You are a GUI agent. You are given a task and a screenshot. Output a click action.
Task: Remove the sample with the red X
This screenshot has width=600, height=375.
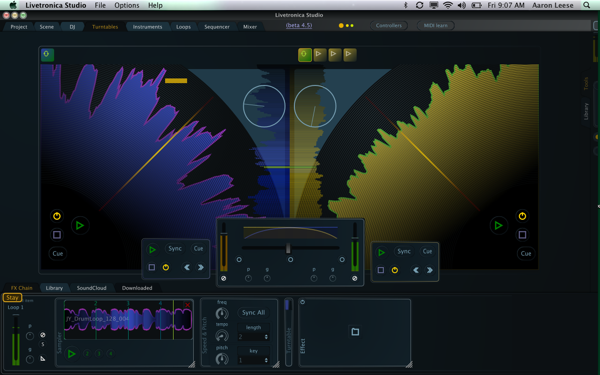[x=188, y=305]
